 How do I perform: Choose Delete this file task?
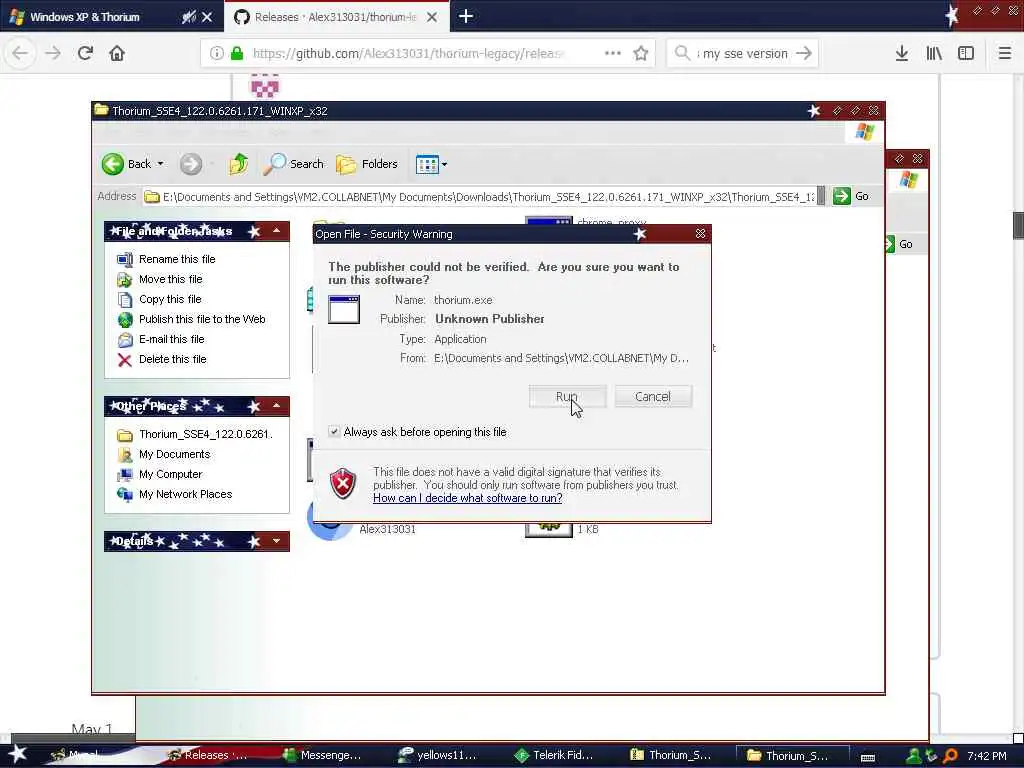pos(172,359)
